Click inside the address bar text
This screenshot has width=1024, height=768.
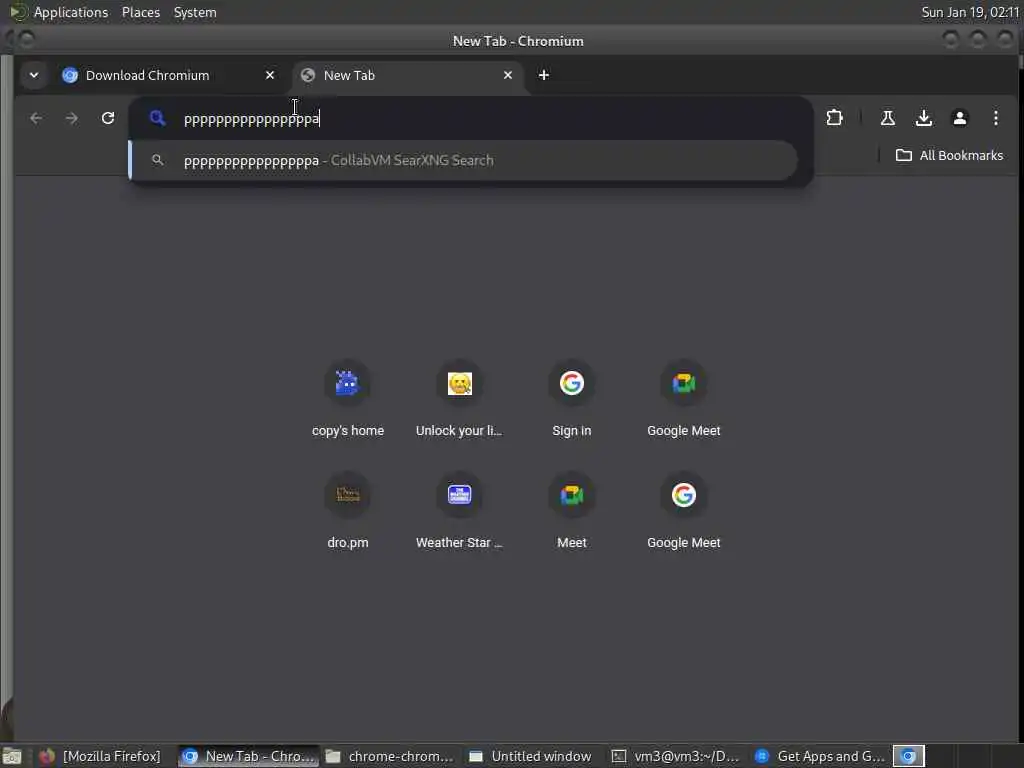point(251,119)
